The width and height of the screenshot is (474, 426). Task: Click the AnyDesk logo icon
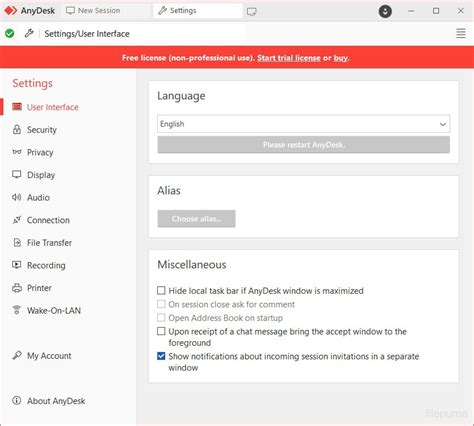(x=10, y=11)
